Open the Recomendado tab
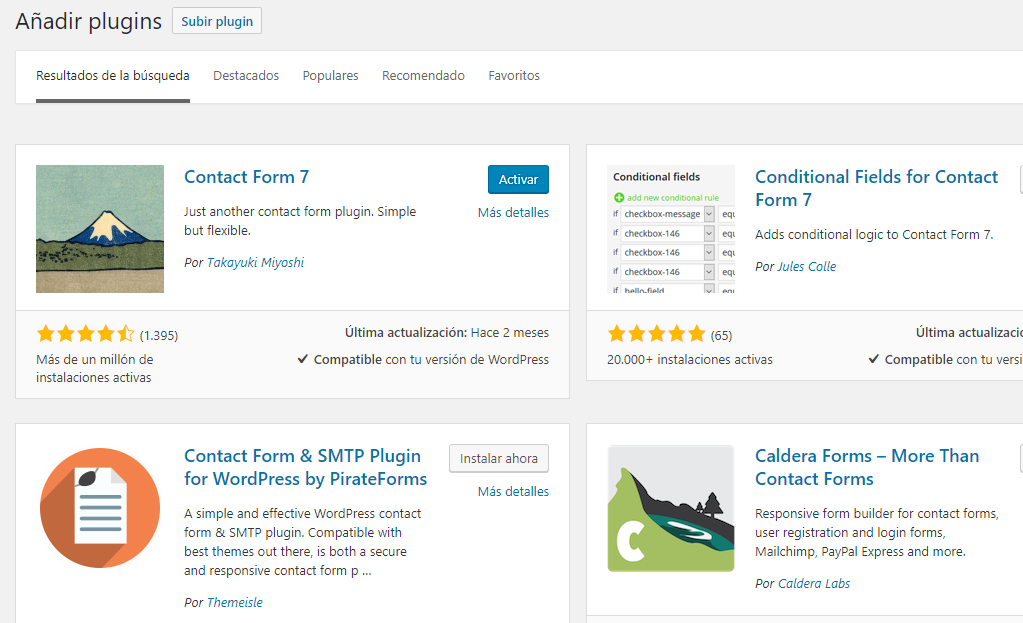The image size is (1023, 623). 423,76
